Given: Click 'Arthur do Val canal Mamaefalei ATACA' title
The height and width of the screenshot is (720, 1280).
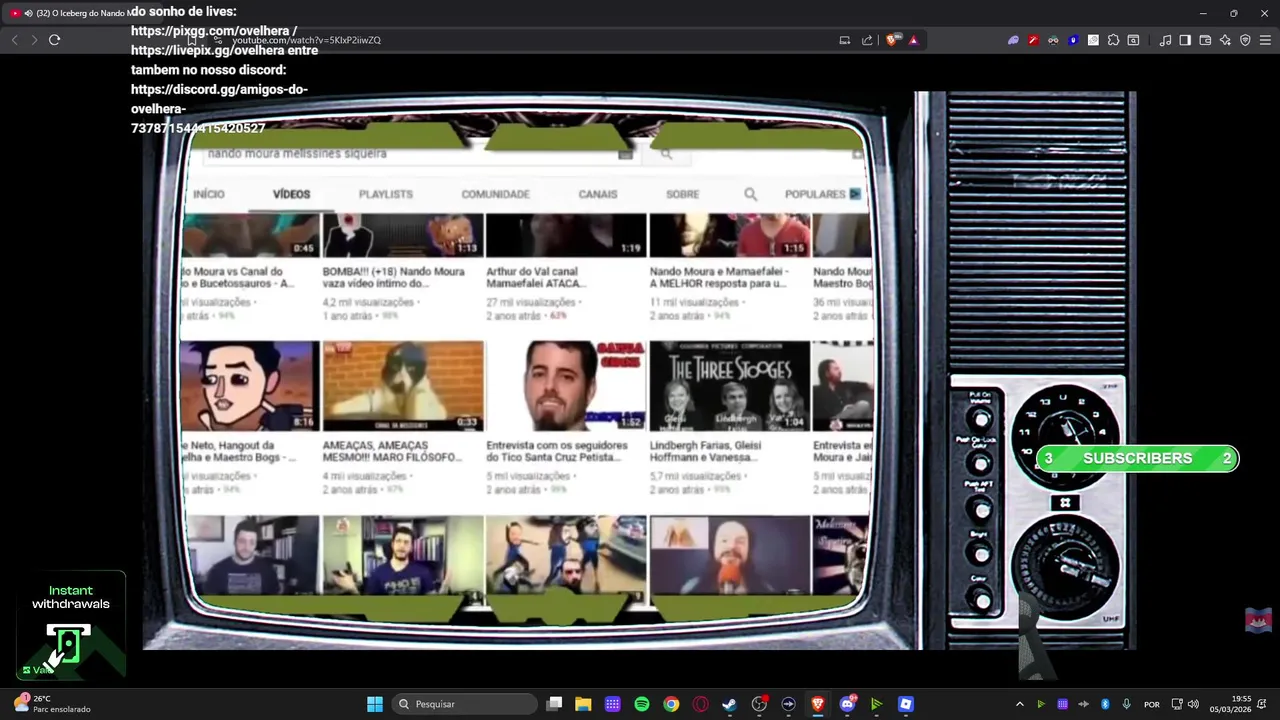Looking at the screenshot, I should pyautogui.click(x=535, y=277).
